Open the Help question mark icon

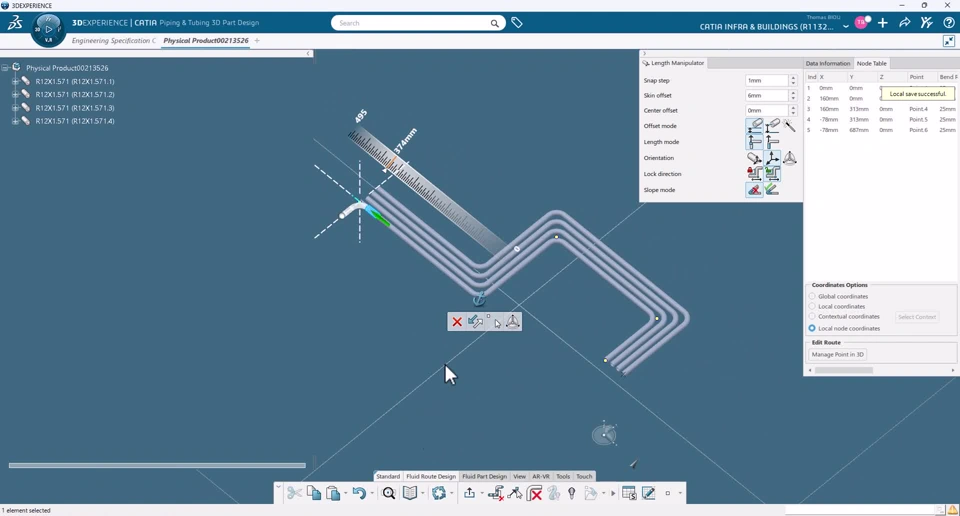coord(948,23)
